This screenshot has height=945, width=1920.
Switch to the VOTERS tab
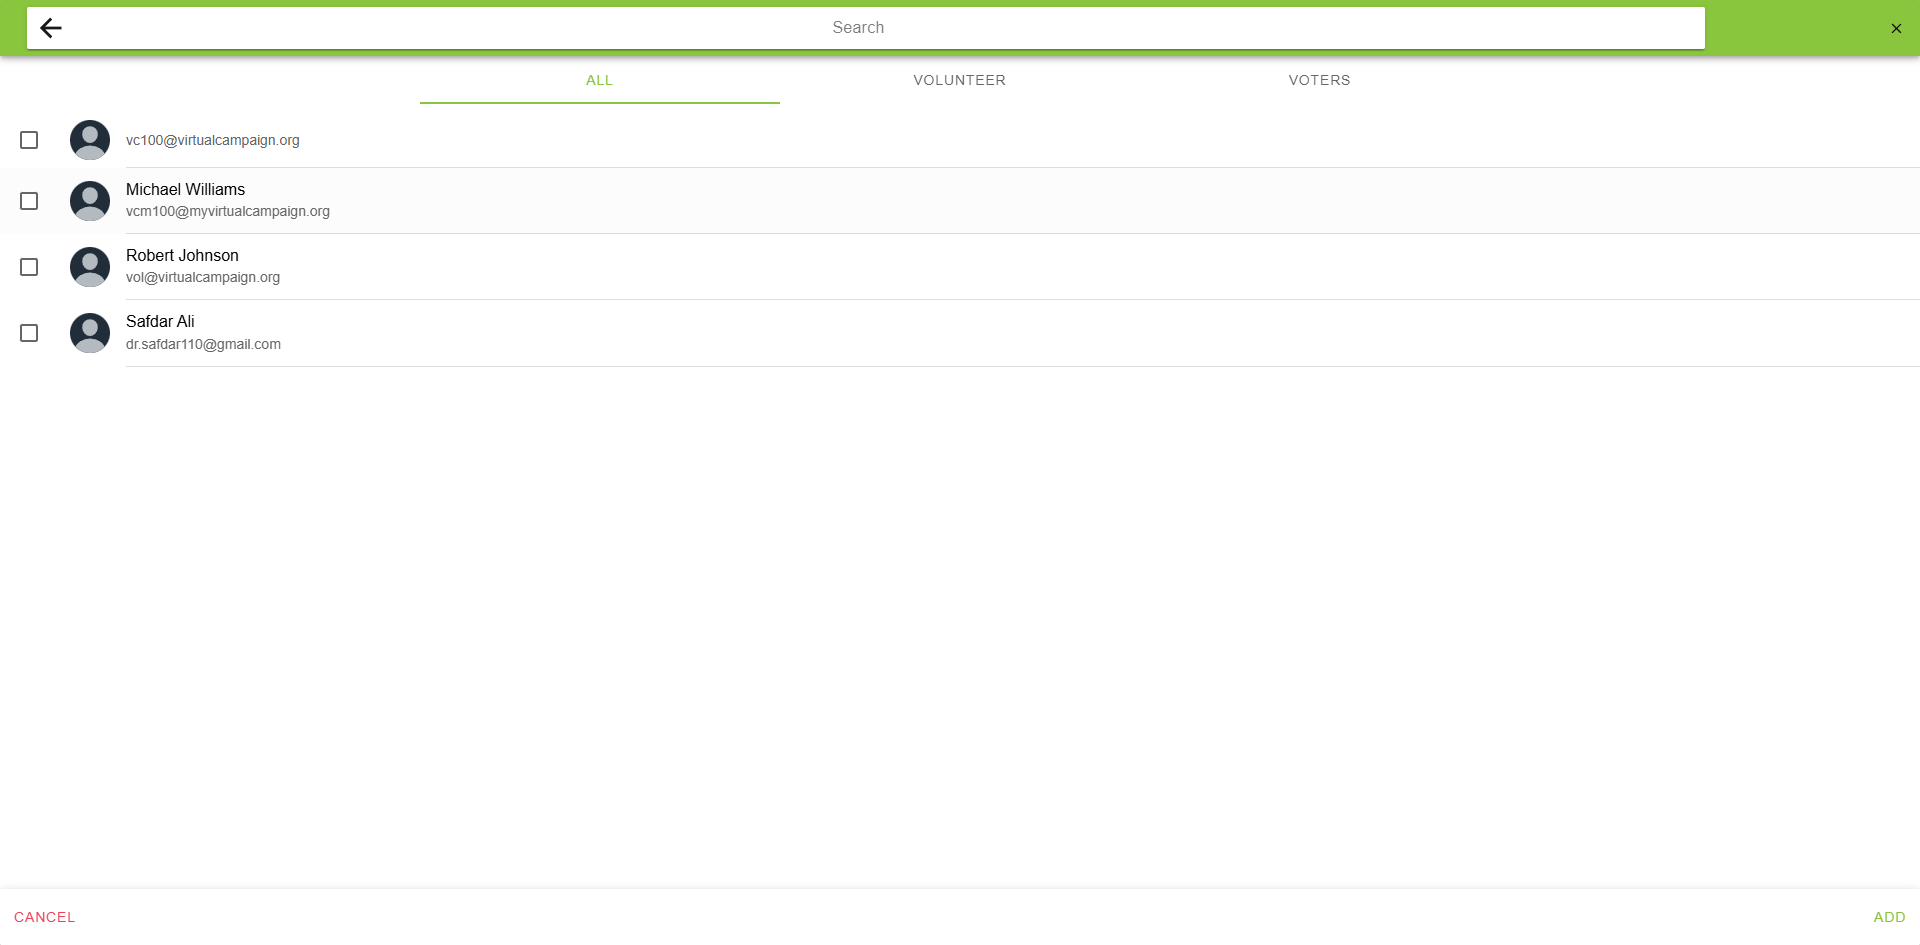[1319, 80]
